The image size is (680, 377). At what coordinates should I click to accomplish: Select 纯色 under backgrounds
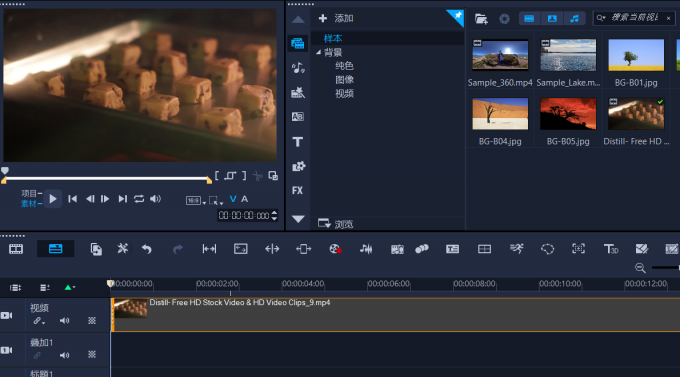(344, 66)
